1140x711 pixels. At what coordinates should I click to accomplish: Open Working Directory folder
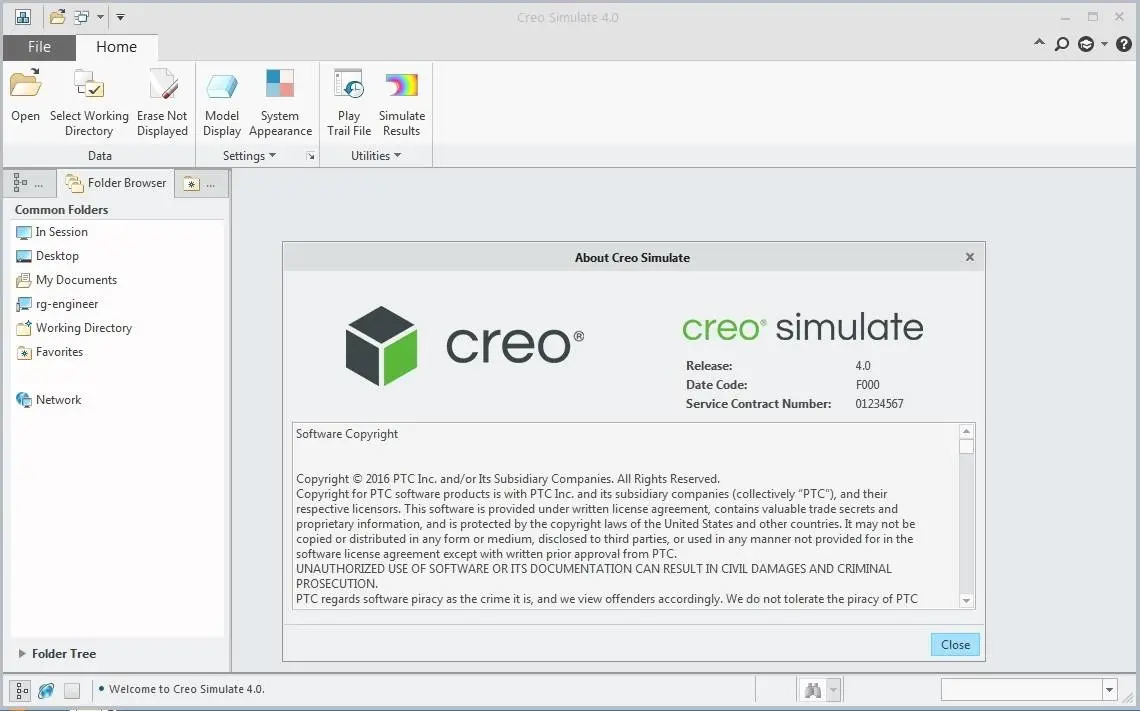click(x=73, y=328)
